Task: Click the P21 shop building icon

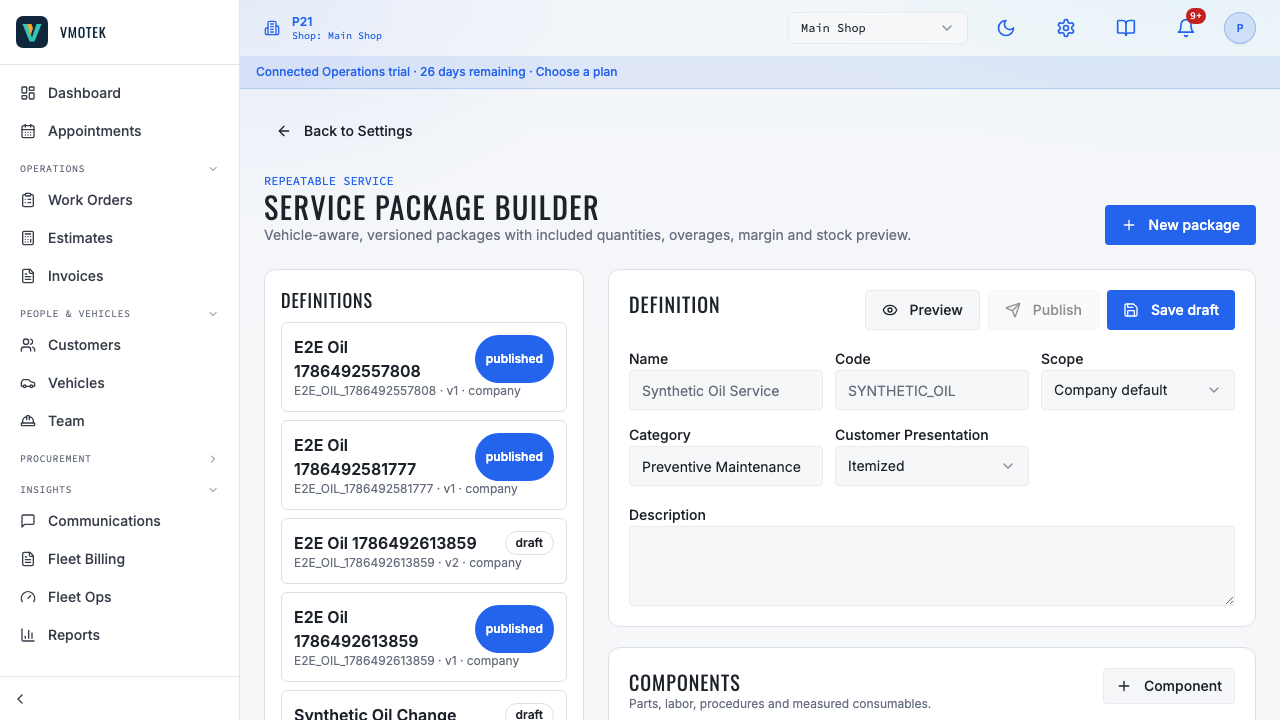Action: pyautogui.click(x=272, y=28)
